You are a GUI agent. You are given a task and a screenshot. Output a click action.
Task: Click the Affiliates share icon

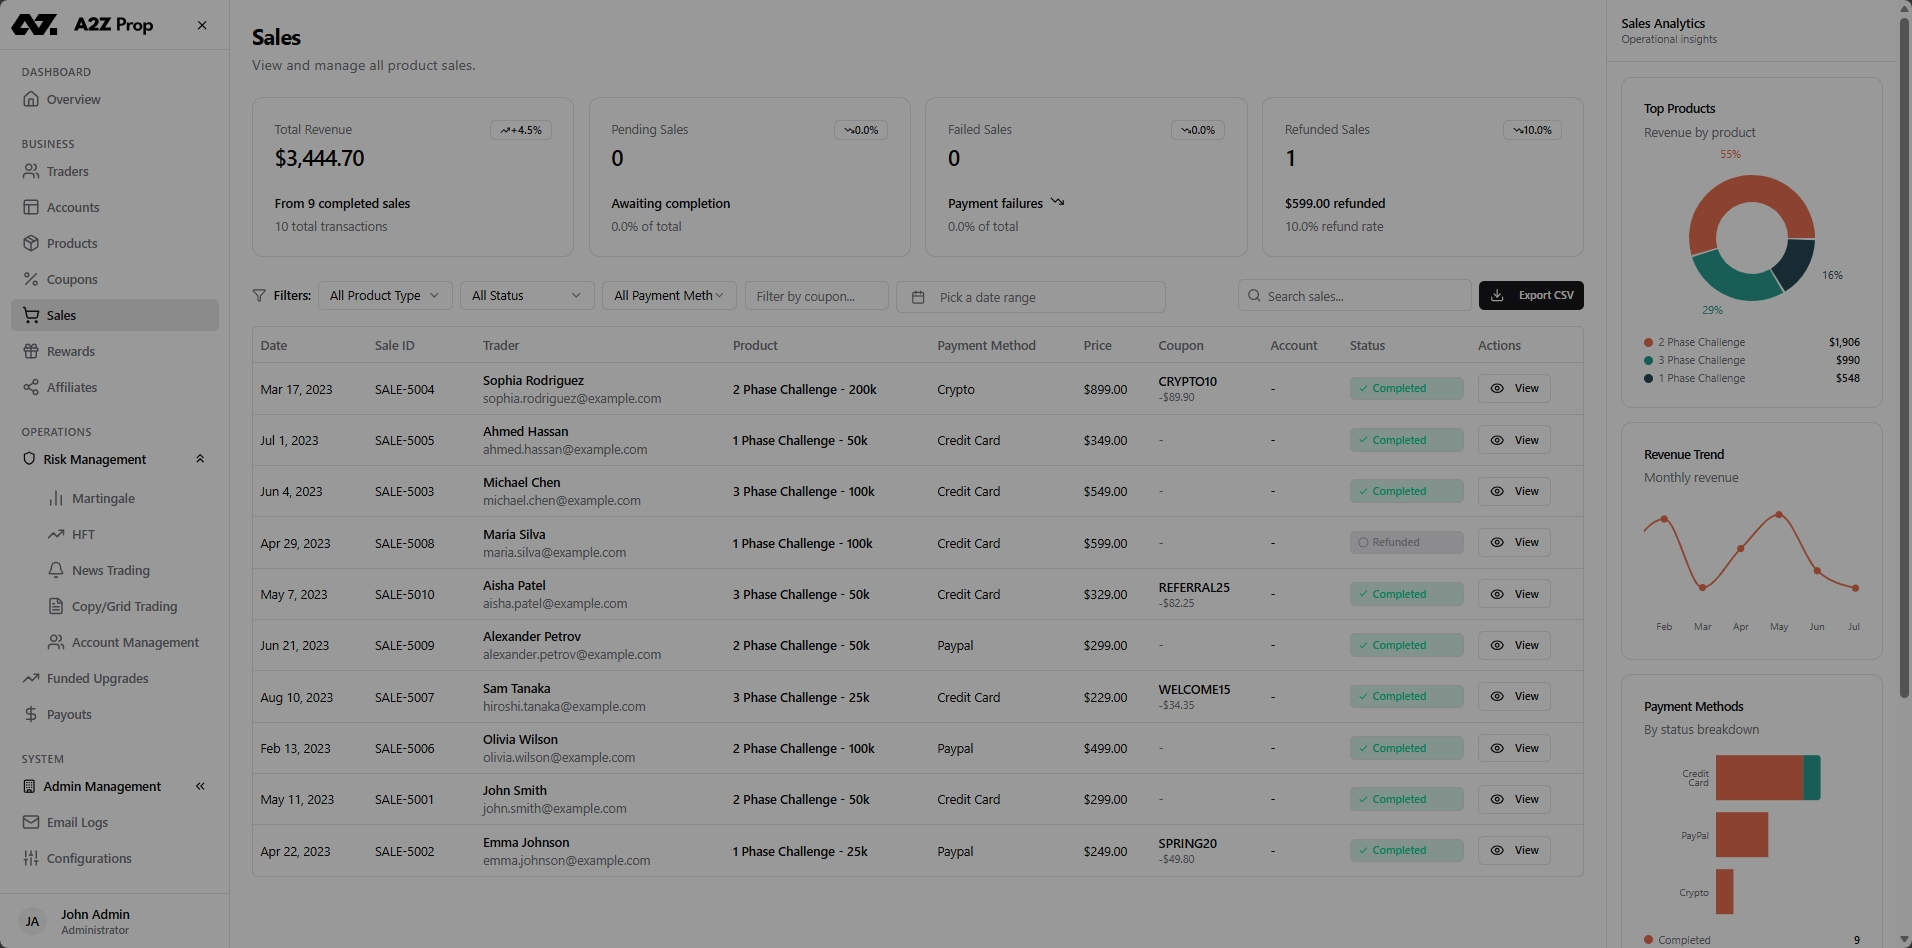click(31, 387)
